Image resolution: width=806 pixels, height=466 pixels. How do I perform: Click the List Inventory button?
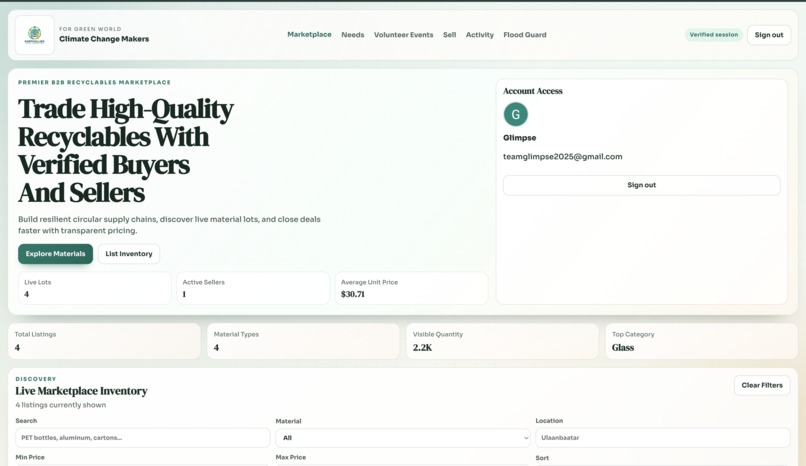(129, 254)
